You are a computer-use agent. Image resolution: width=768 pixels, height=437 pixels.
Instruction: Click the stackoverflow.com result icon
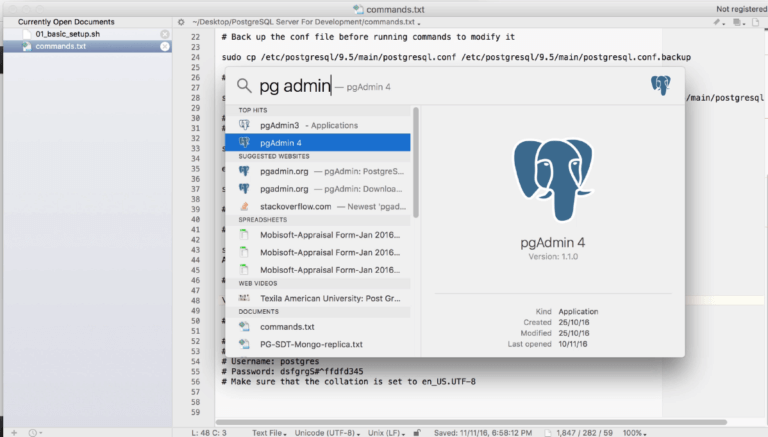(x=244, y=206)
